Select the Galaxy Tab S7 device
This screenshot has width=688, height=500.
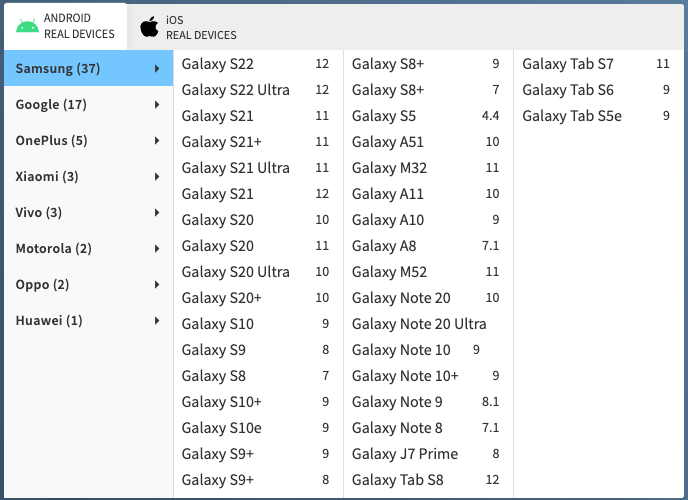click(596, 64)
